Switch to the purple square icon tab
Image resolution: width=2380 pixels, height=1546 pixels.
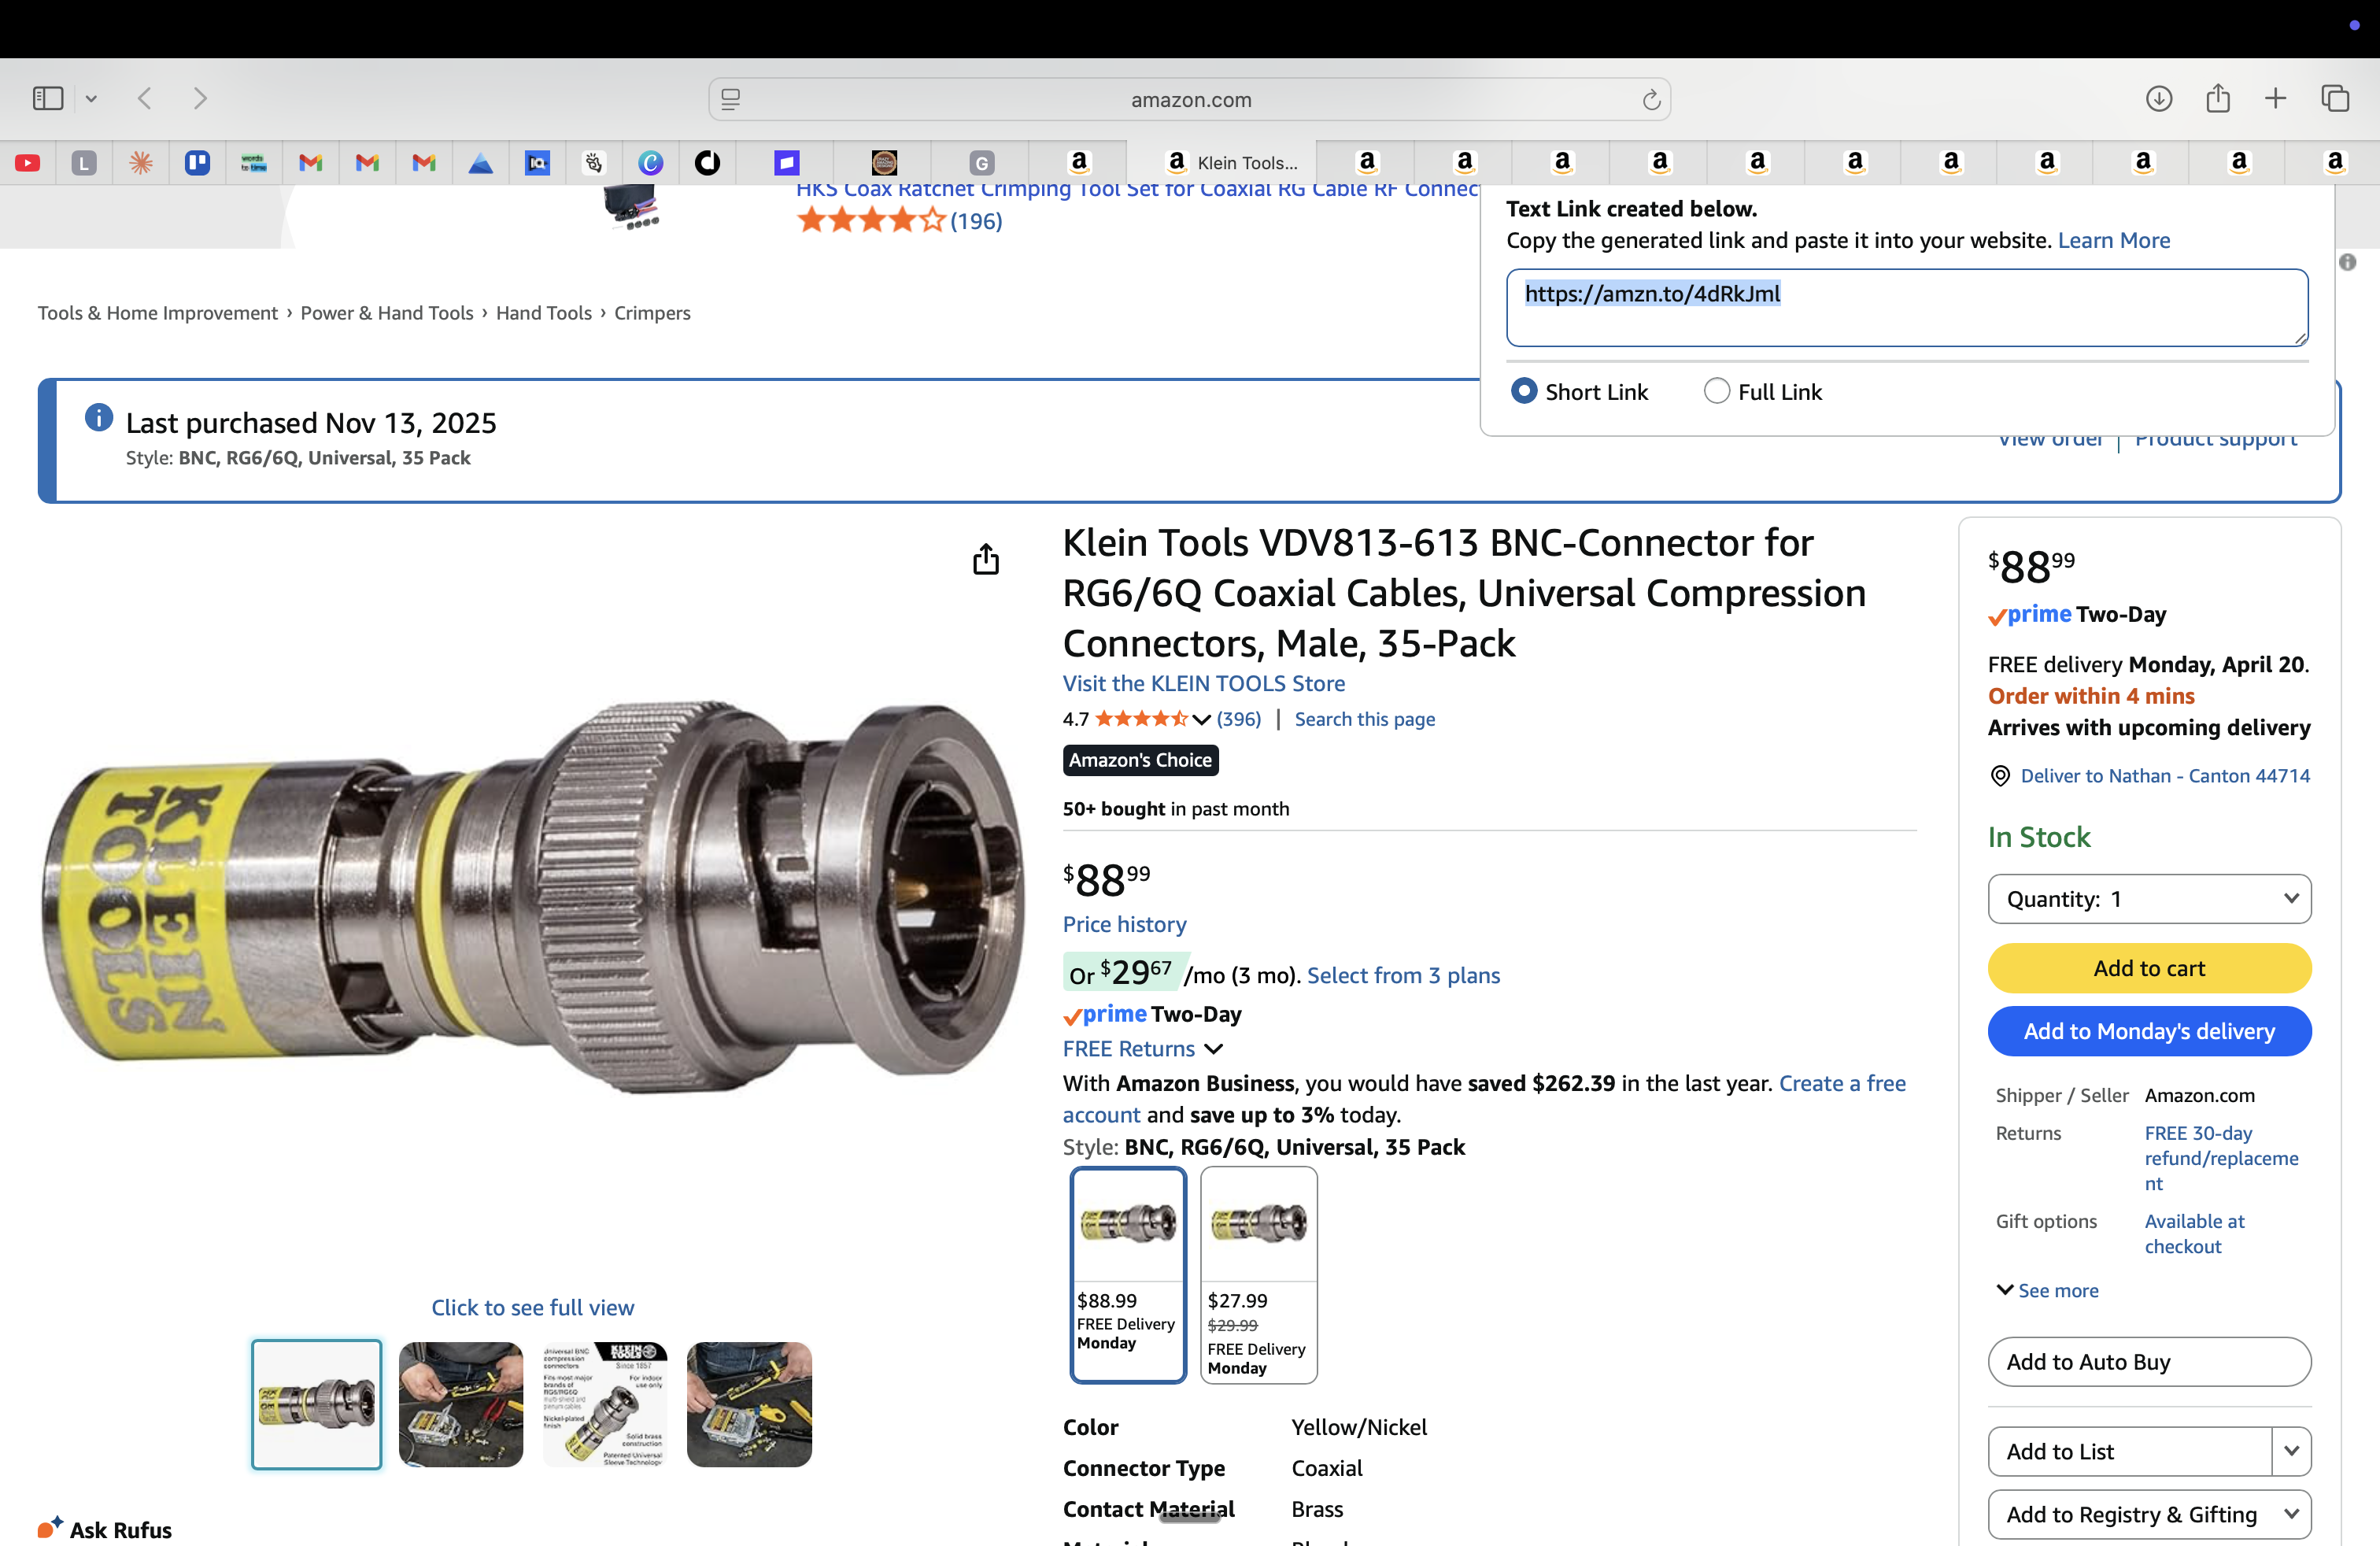787,162
